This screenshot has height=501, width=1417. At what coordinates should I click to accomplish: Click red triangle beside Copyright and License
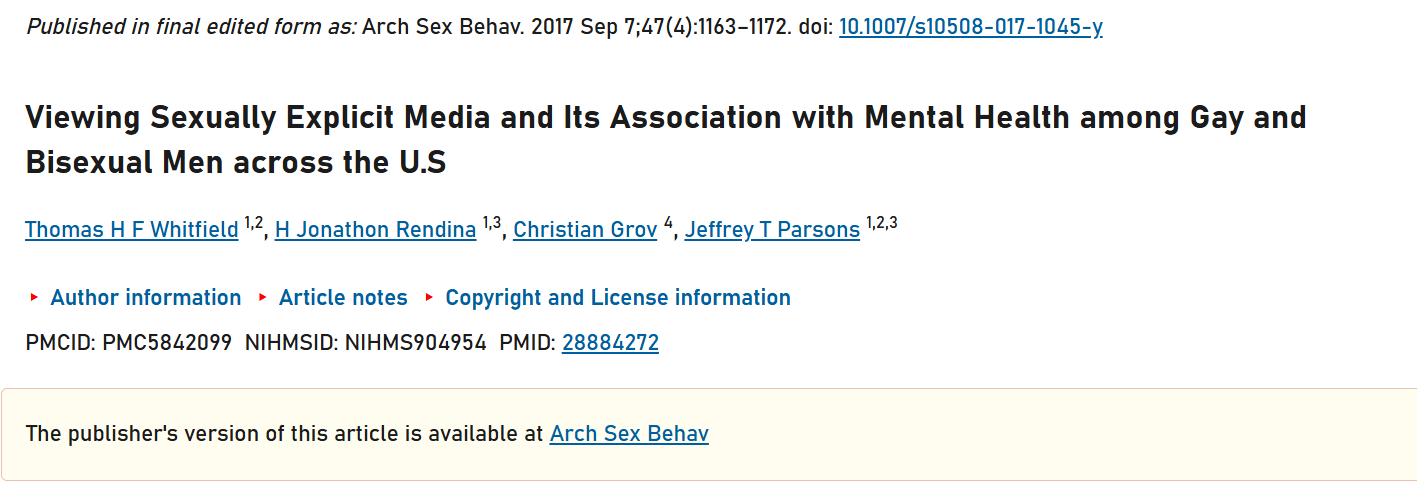point(429,298)
